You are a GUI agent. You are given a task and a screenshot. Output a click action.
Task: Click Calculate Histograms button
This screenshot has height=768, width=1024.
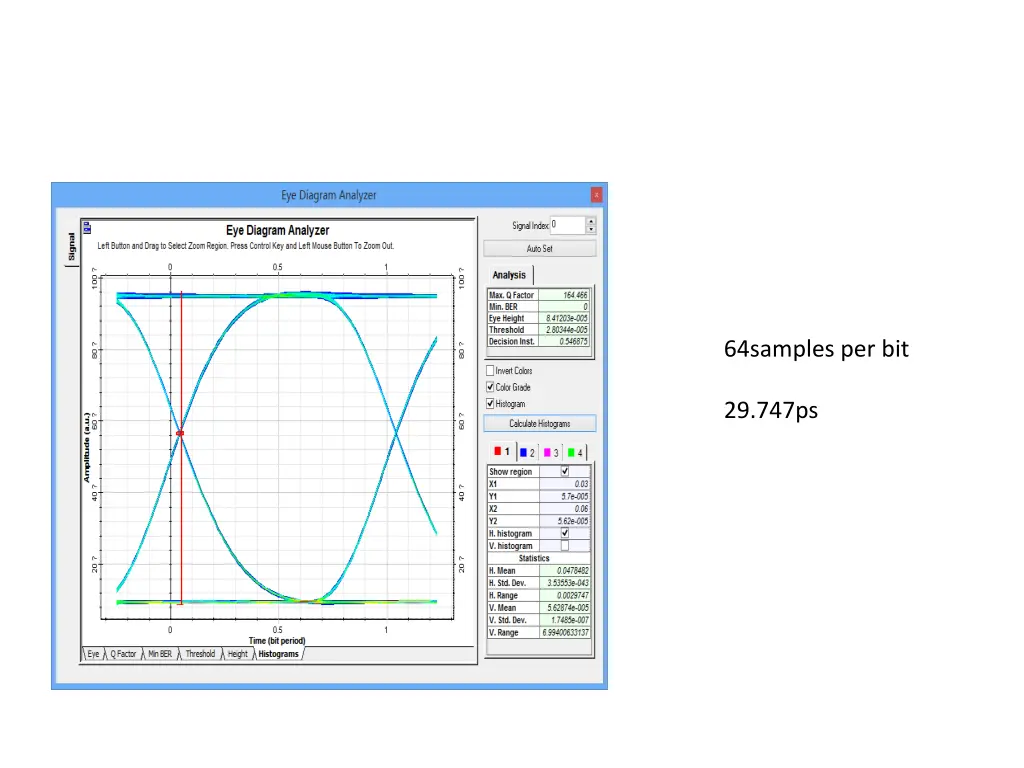(x=539, y=424)
